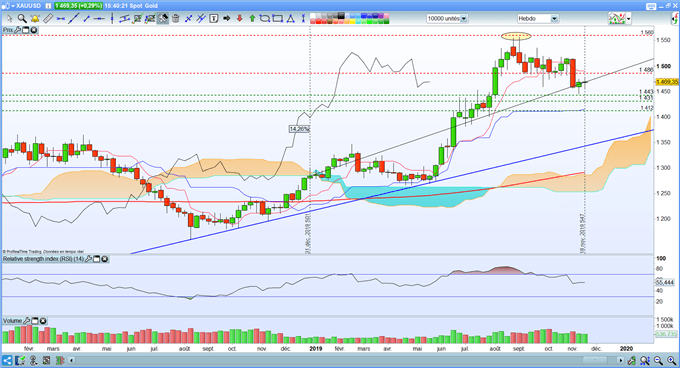680x368 pixels.
Task: Click the info icon next to XAUUSD
Action: 48,6
